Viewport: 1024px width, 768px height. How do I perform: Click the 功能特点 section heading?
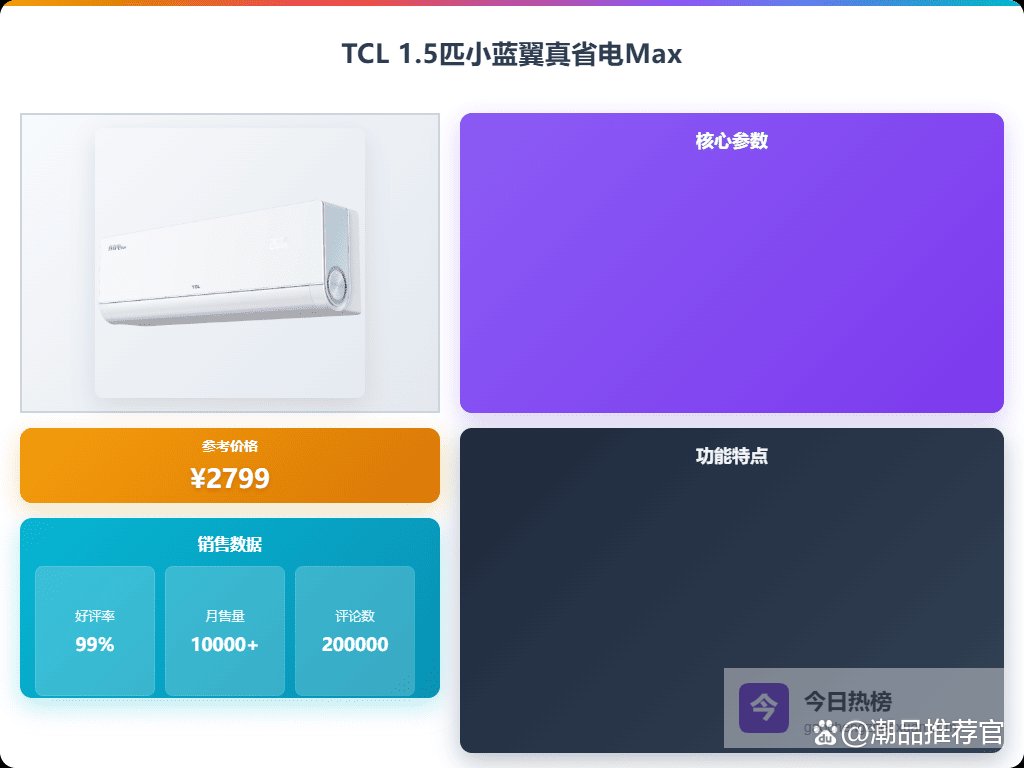(731, 456)
